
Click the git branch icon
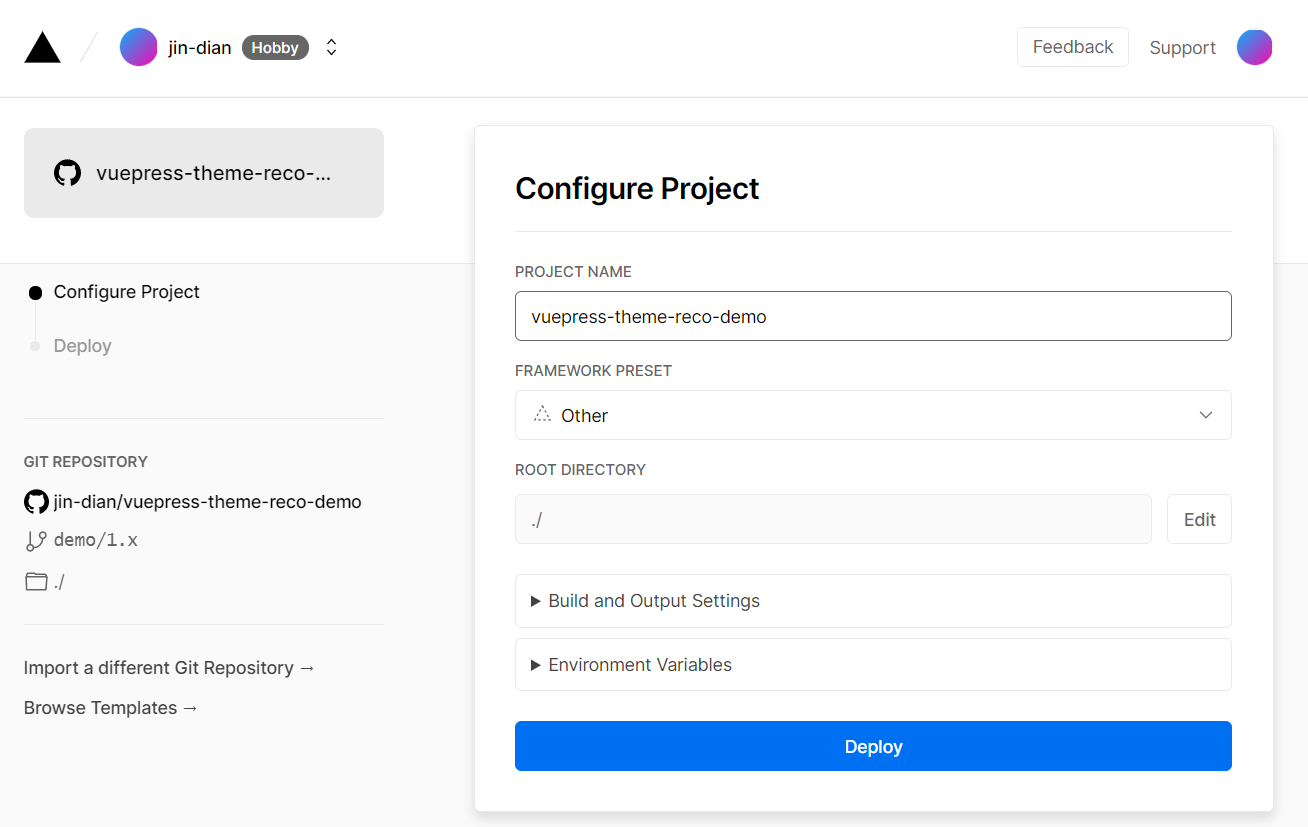(36, 541)
